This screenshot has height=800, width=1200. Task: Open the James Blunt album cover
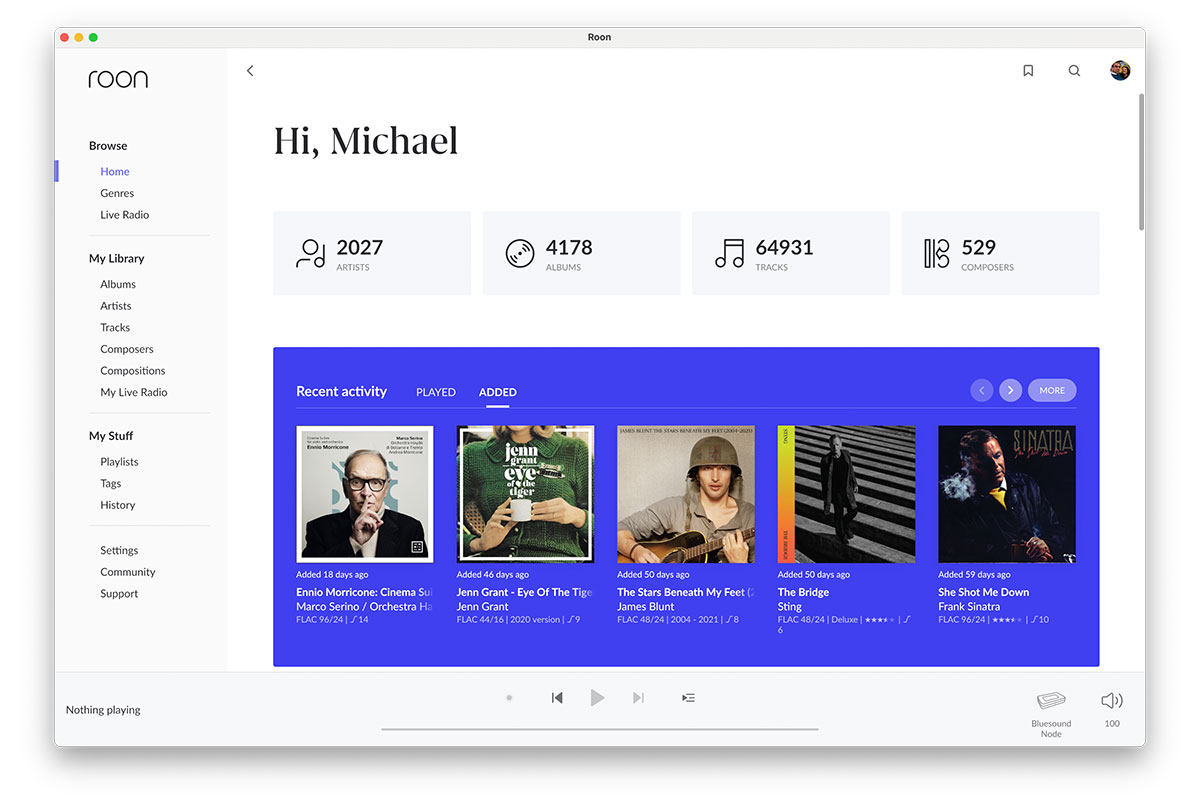(x=686, y=494)
